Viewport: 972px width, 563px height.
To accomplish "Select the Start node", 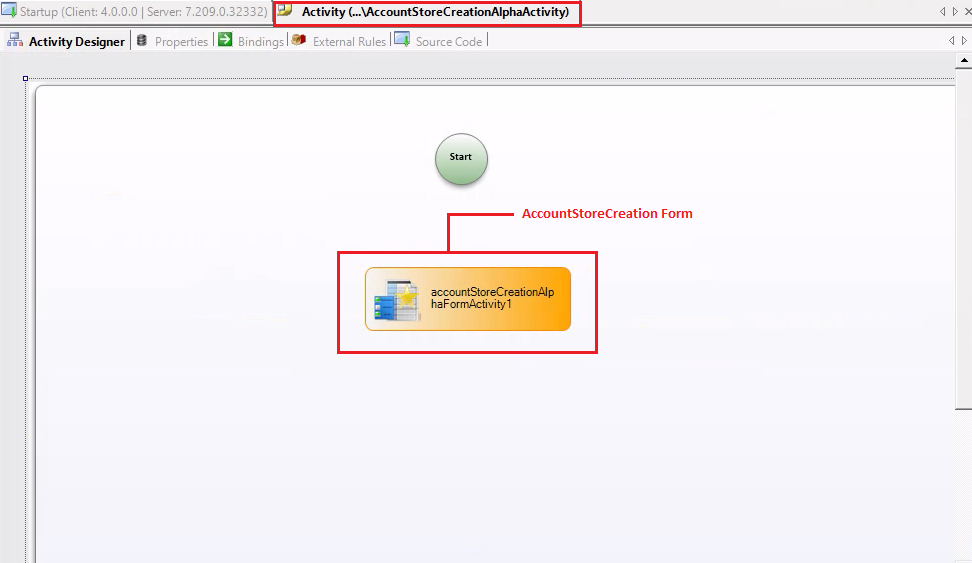I will pos(461,159).
